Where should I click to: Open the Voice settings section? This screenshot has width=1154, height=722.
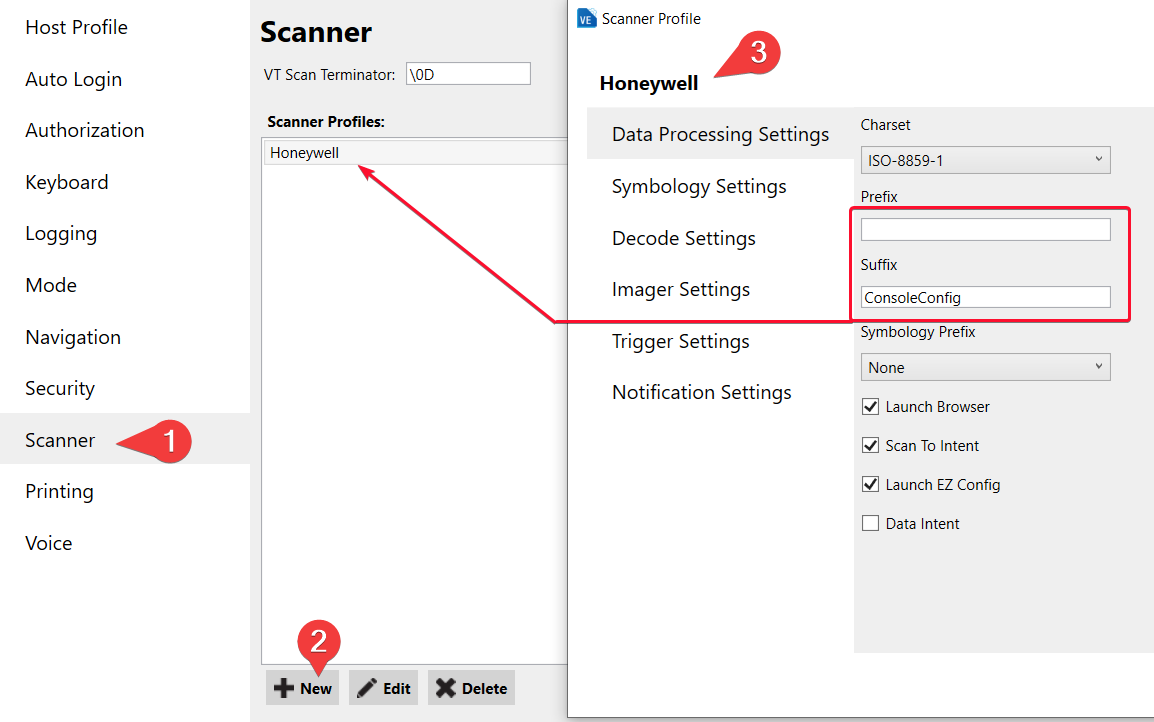coord(48,543)
